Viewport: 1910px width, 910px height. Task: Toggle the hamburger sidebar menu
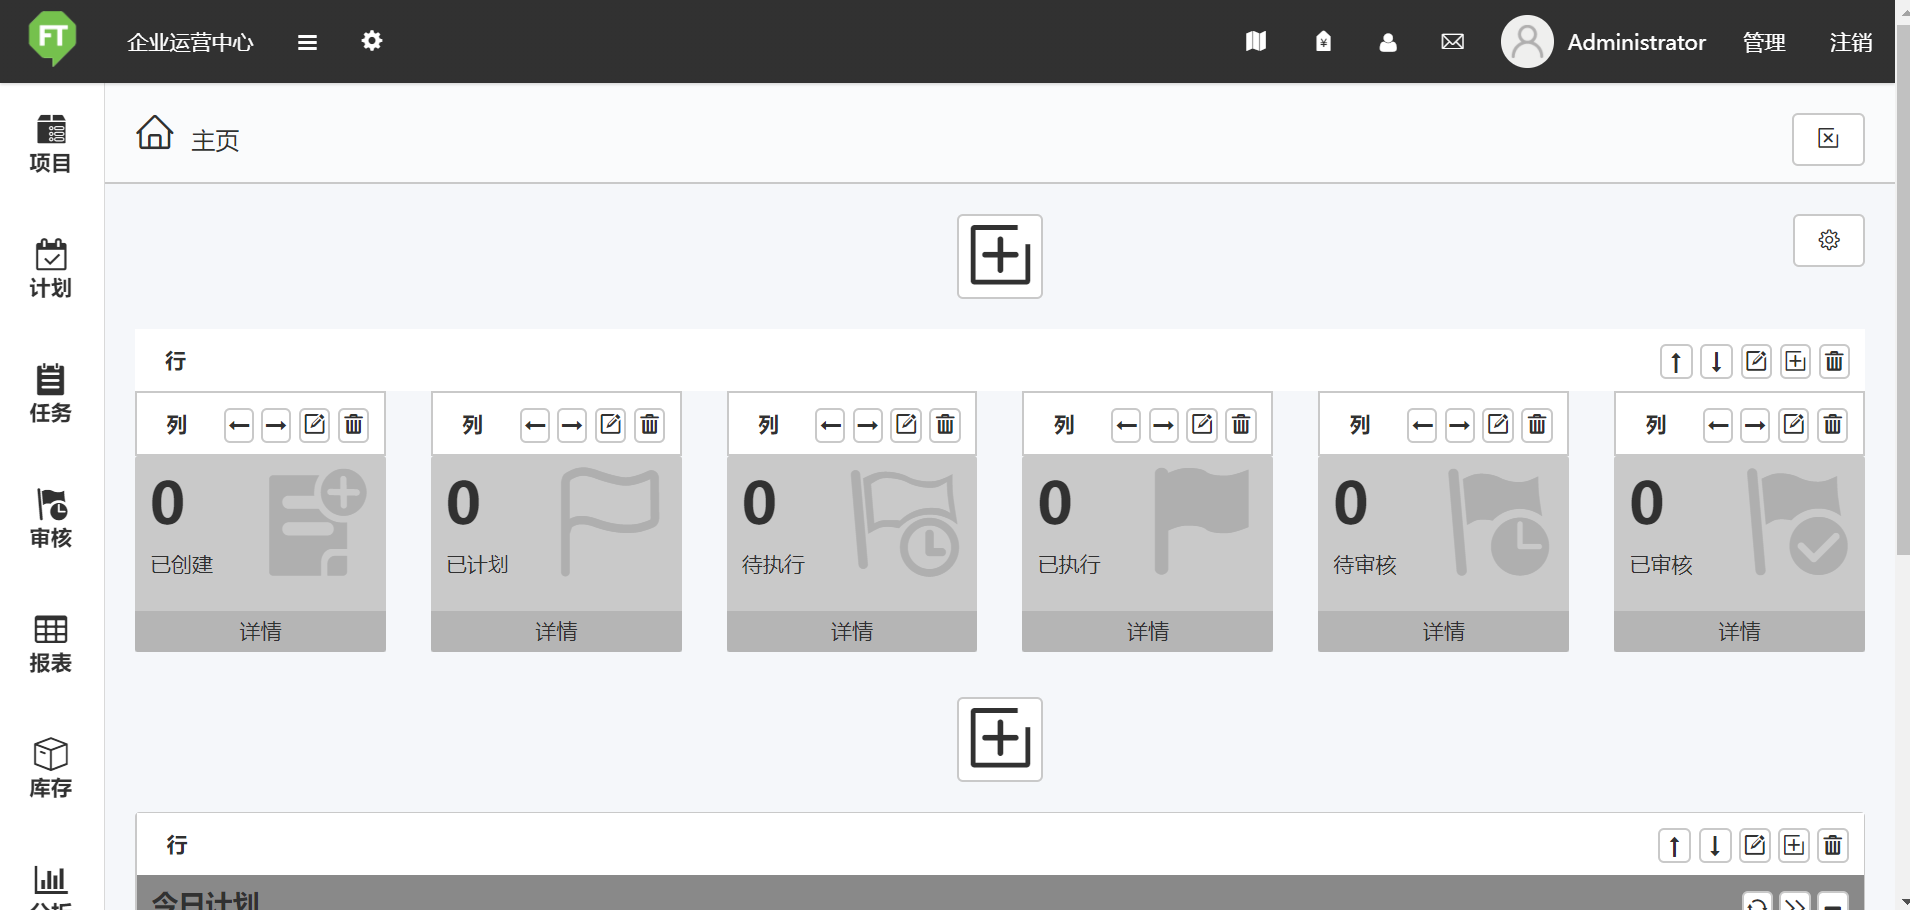(x=307, y=42)
